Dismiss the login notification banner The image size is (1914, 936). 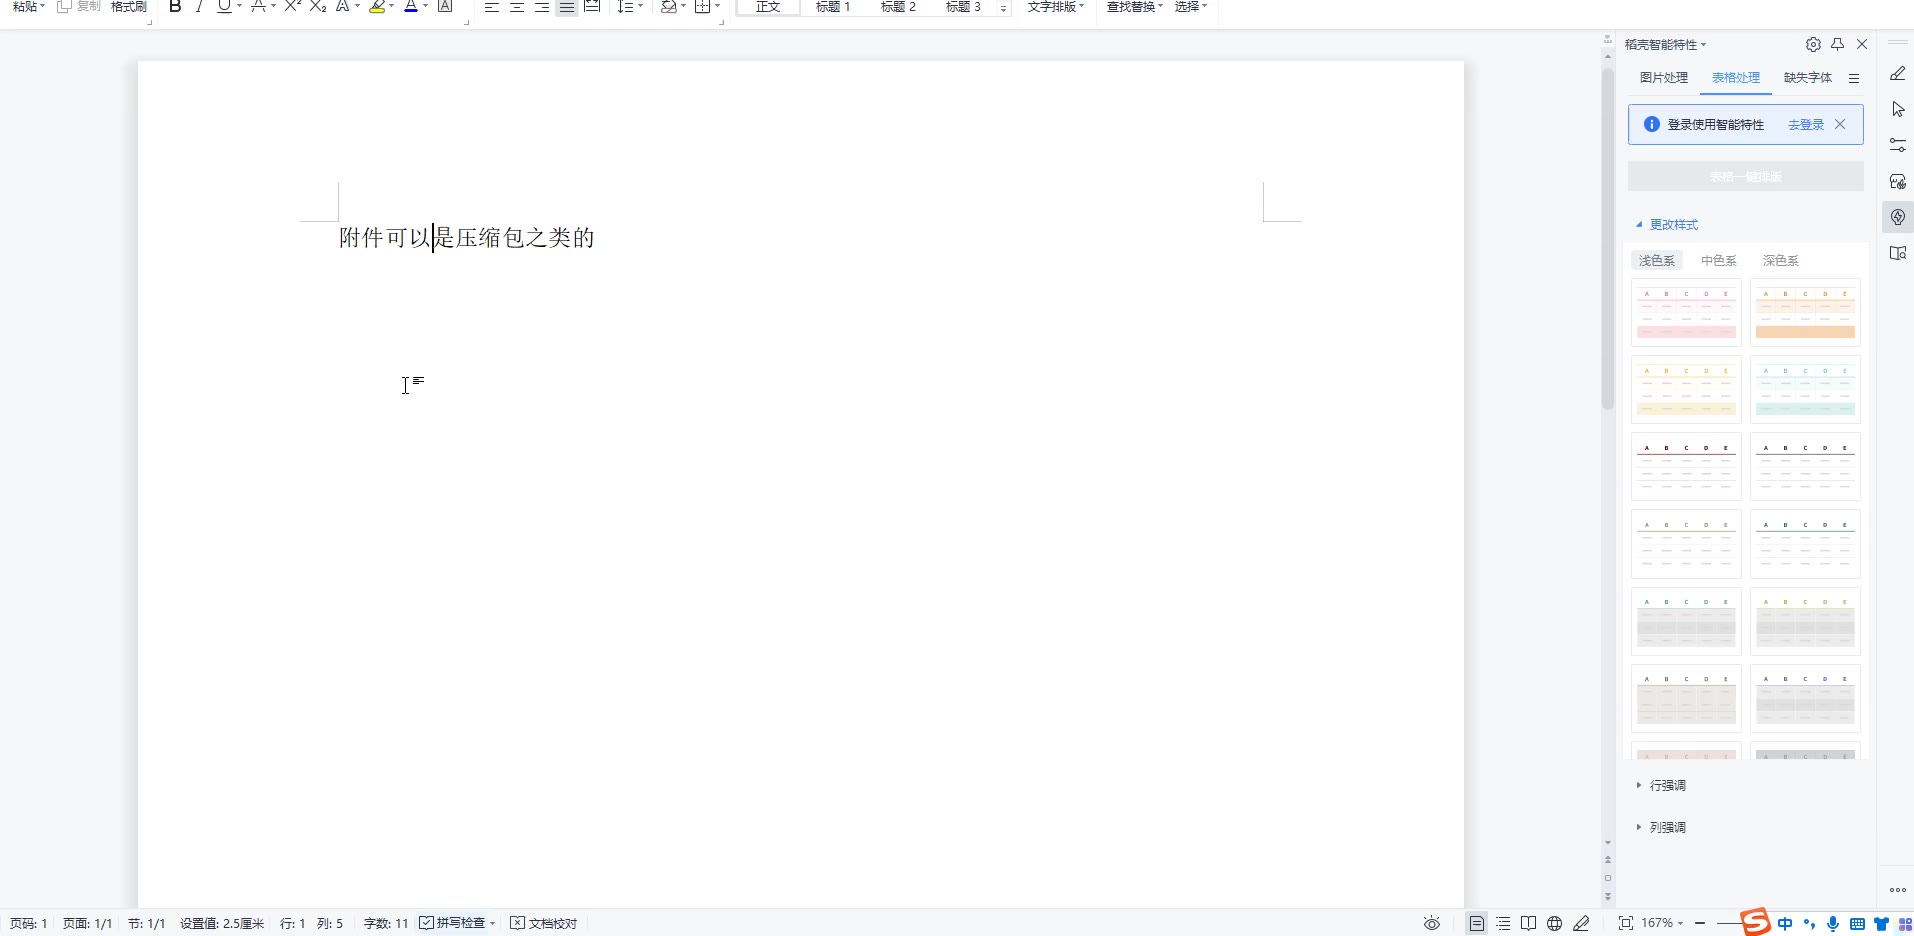click(x=1840, y=125)
